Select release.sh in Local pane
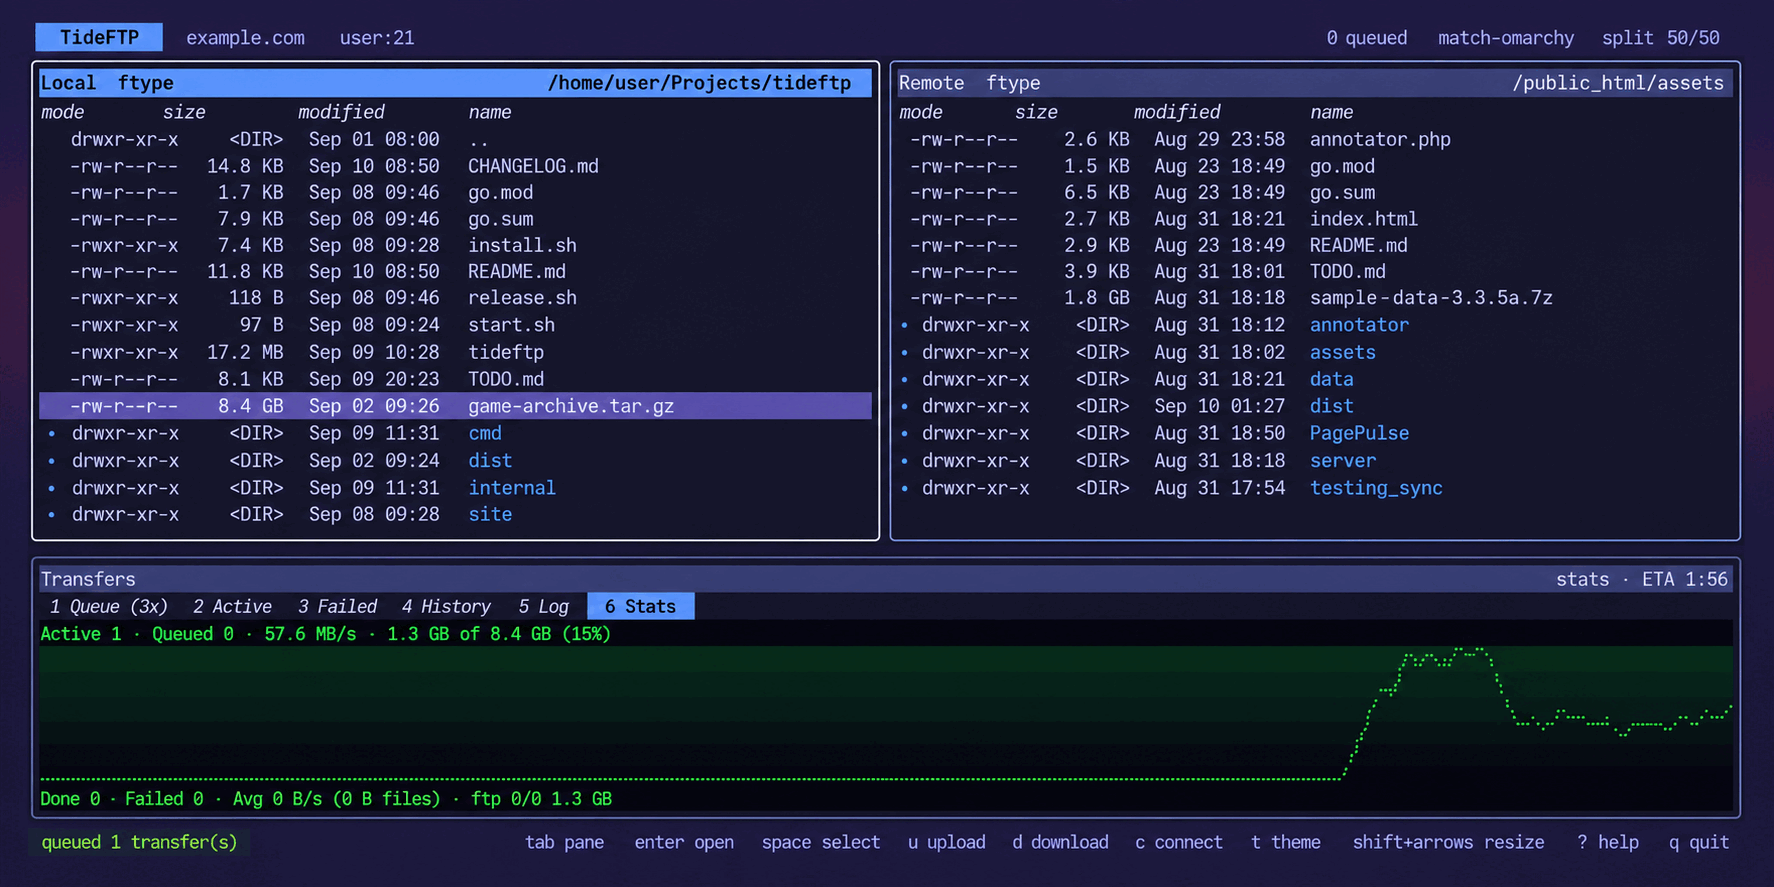The width and height of the screenshot is (1774, 887). click(x=455, y=298)
